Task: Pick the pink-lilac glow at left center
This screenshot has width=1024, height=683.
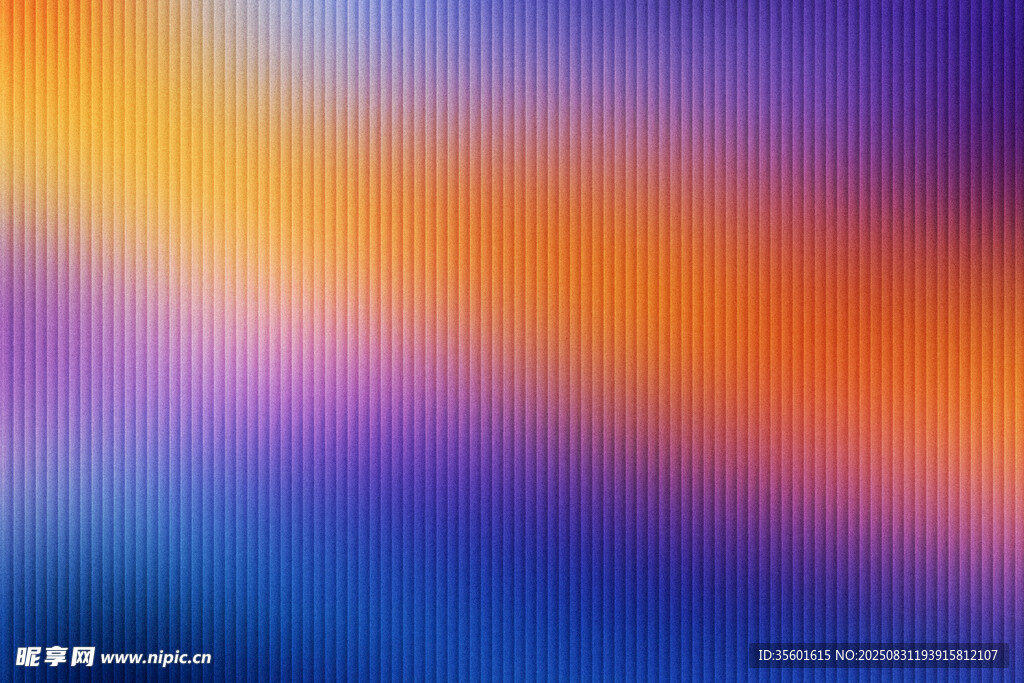Action: pyautogui.click(x=260, y=340)
